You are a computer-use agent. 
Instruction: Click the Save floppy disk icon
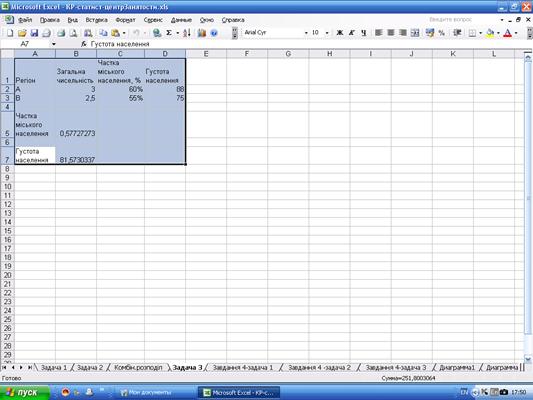[x=34, y=33]
